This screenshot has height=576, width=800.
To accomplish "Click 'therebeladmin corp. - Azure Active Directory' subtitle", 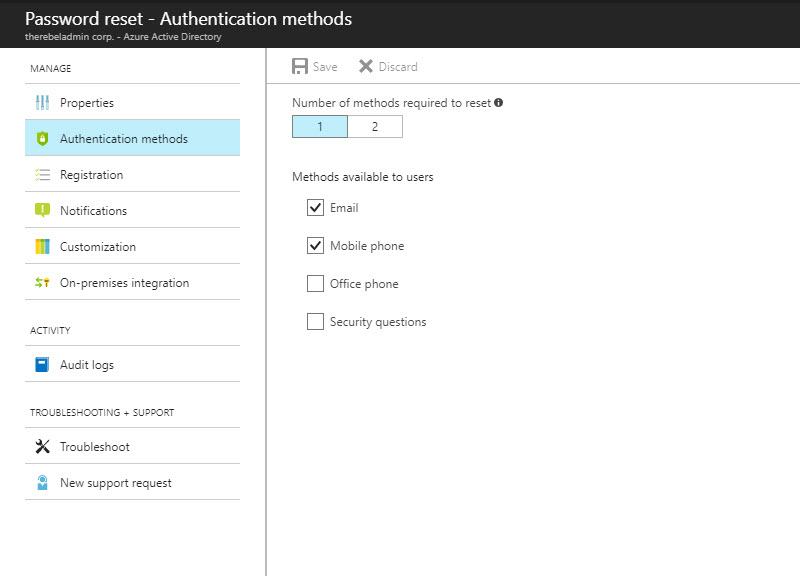I will (x=123, y=37).
